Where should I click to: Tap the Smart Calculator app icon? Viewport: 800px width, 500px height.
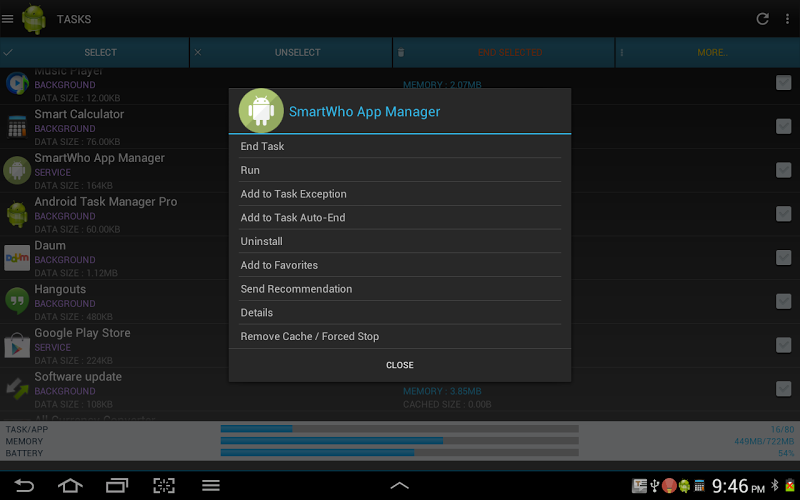17,127
